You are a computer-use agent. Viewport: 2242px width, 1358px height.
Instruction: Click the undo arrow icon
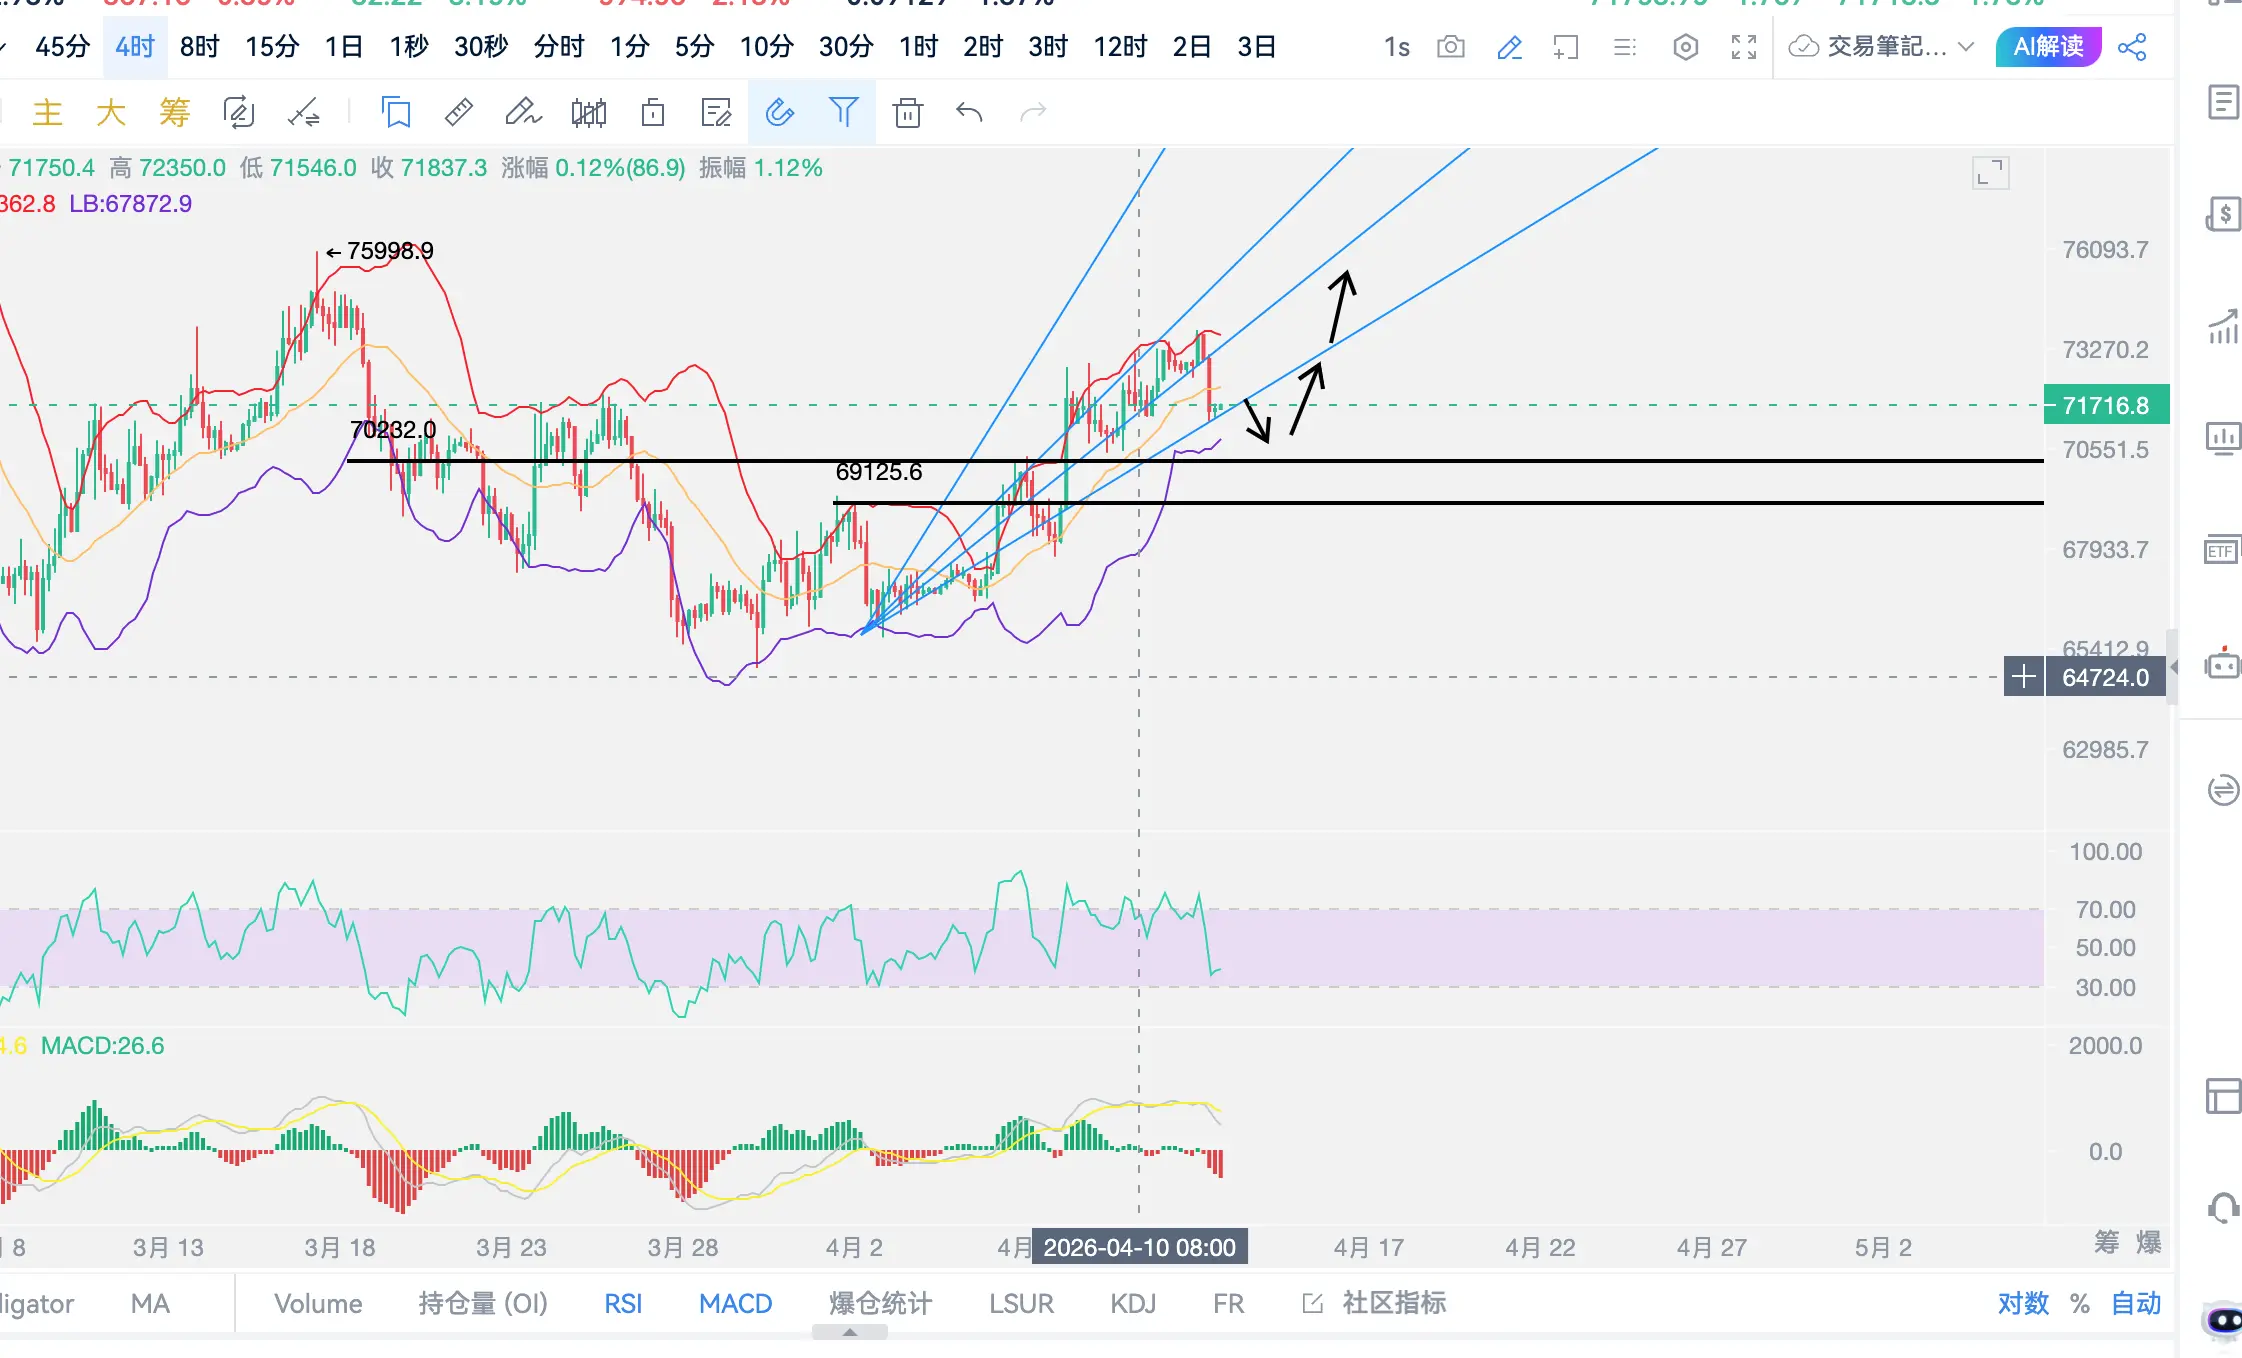click(969, 112)
